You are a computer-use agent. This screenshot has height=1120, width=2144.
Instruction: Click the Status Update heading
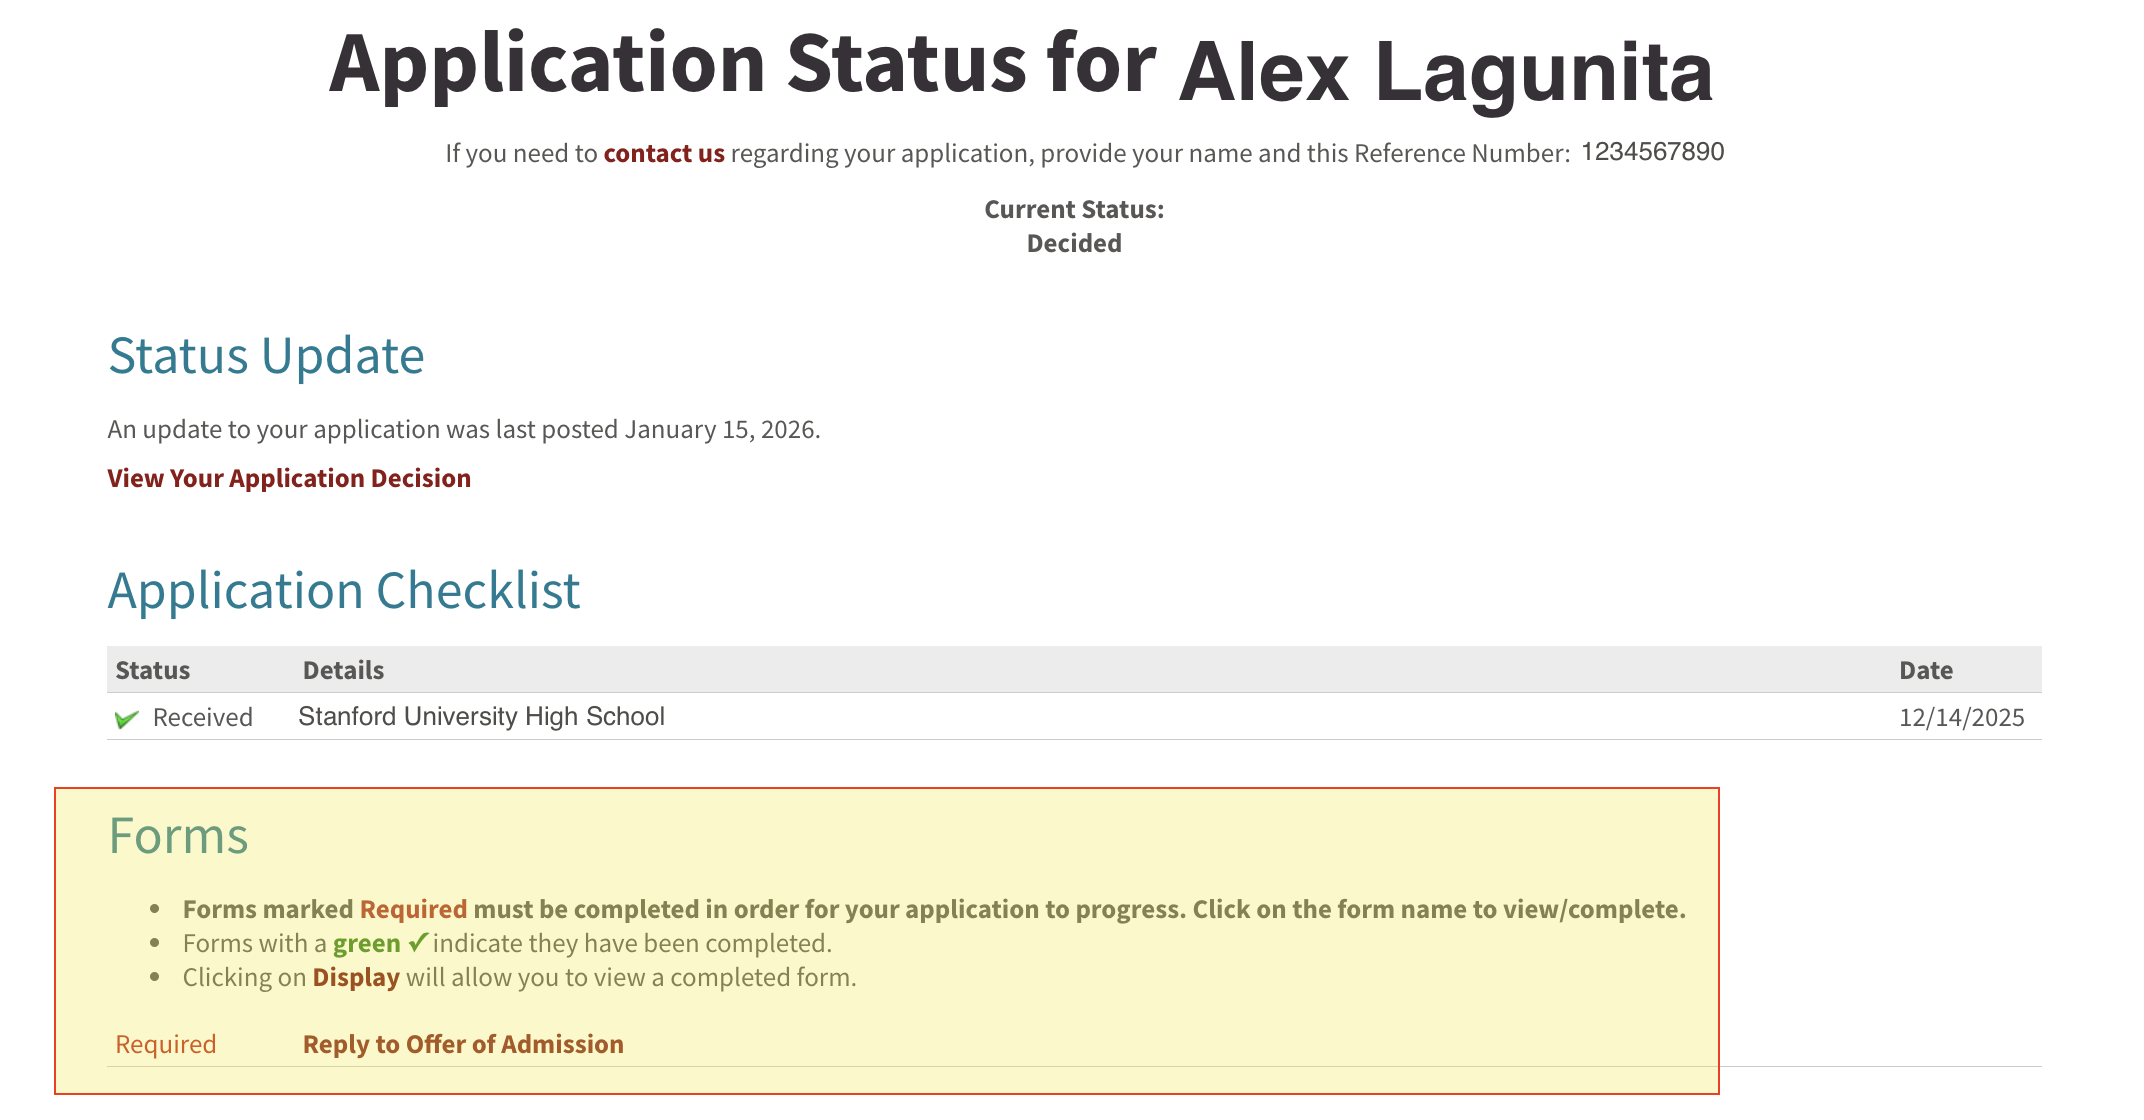(266, 356)
